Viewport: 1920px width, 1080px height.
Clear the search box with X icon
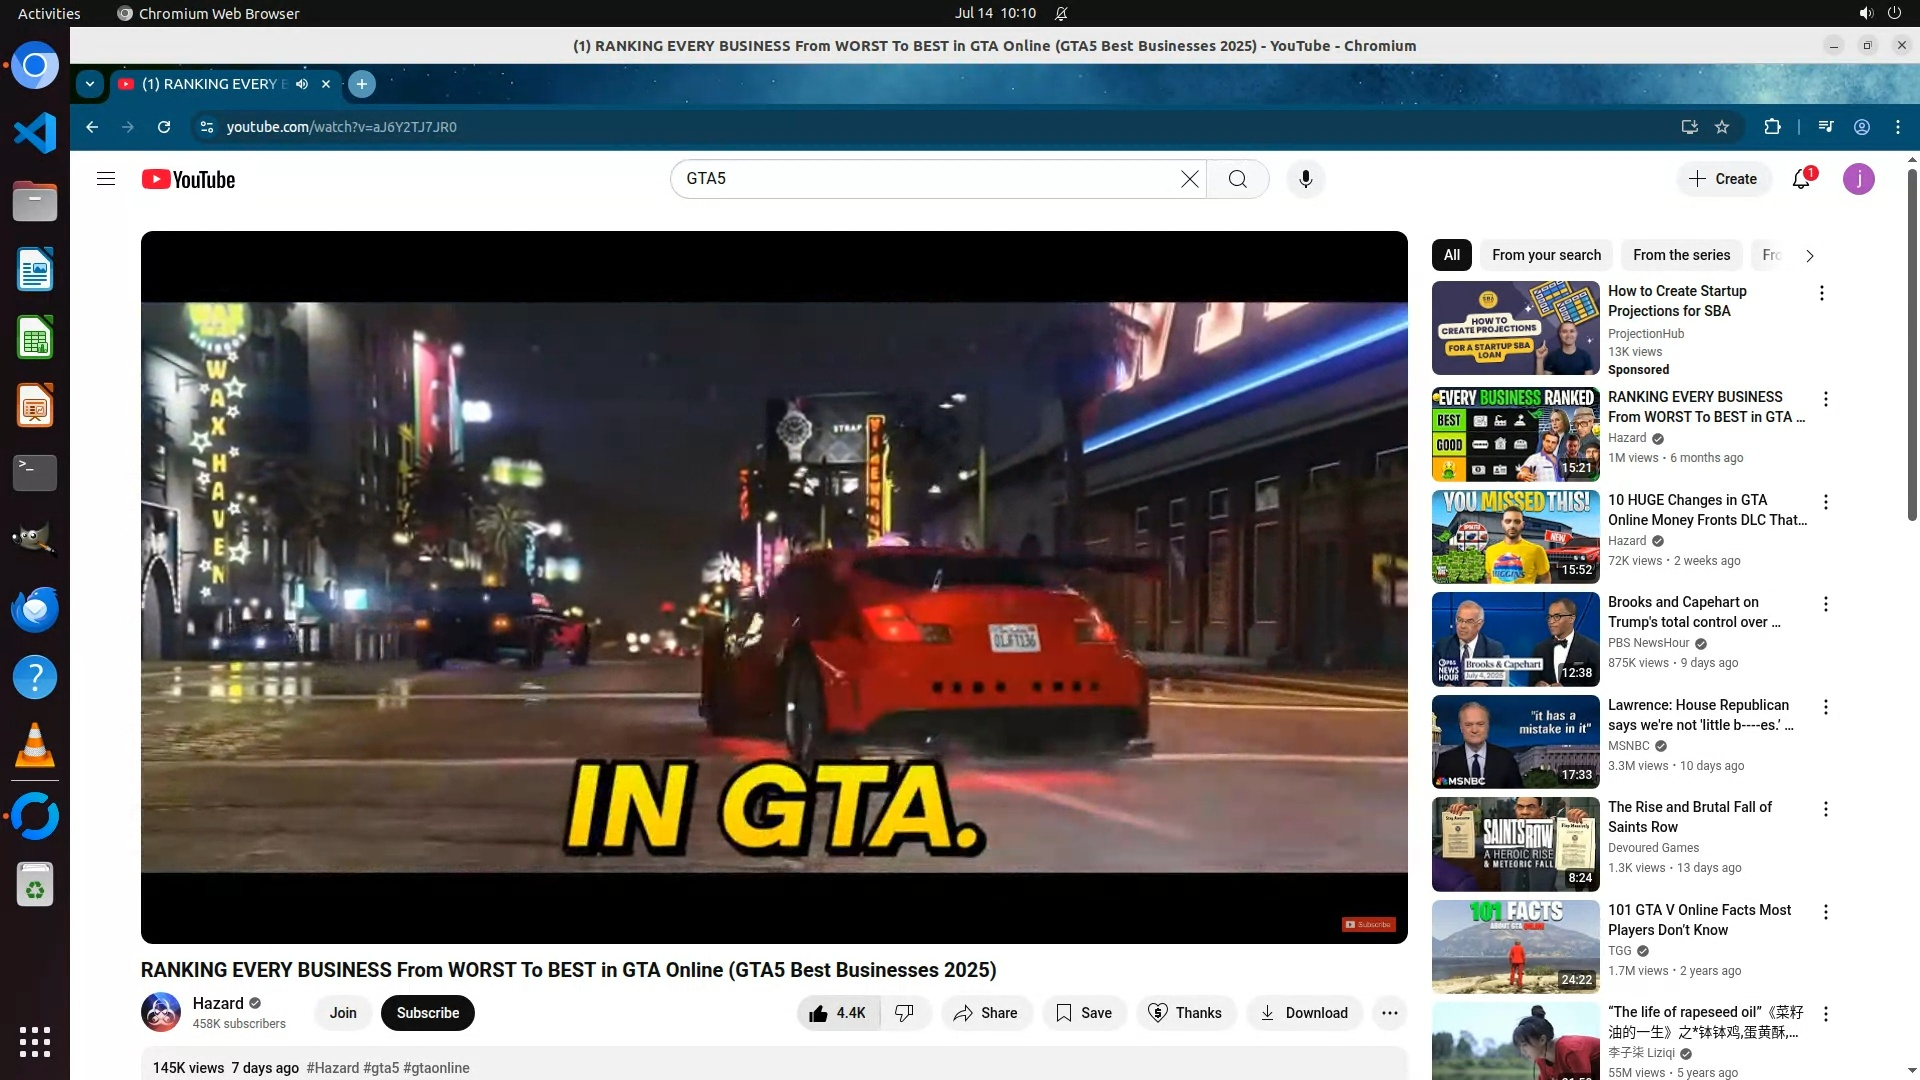coord(1189,179)
